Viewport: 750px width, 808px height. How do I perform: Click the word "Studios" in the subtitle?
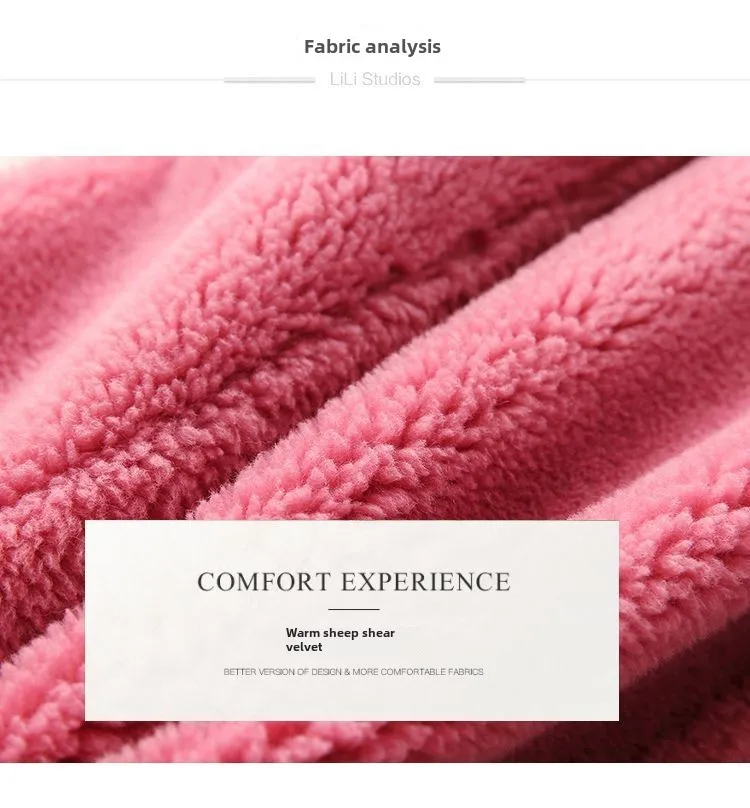pos(391,79)
